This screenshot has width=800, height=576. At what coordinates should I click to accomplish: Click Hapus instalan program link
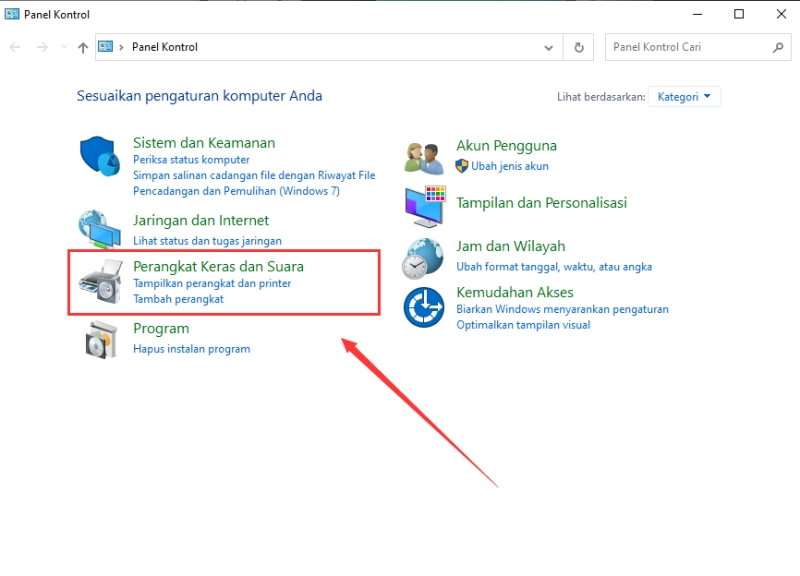(192, 349)
